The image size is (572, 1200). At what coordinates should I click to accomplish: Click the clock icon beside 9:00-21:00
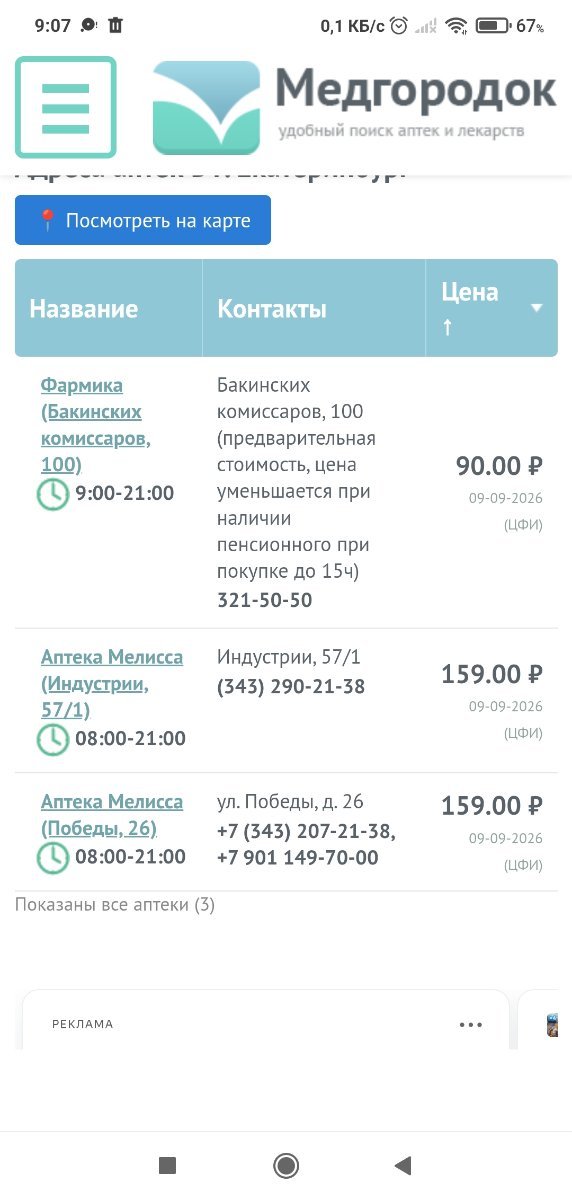[53, 494]
